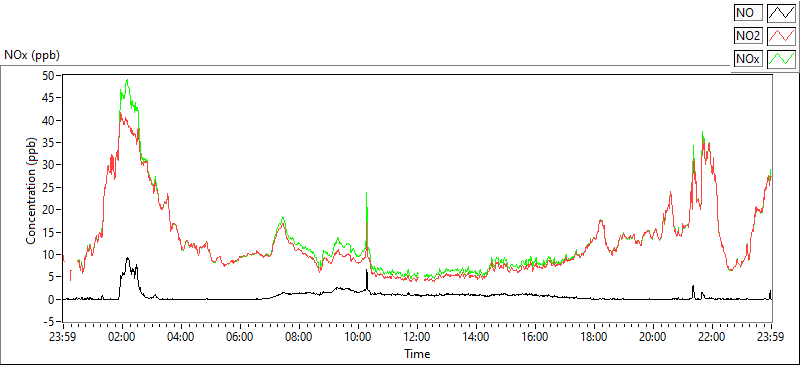Click the green NOx spike after 10:00
This screenshot has width=800, height=365.
pos(366,193)
